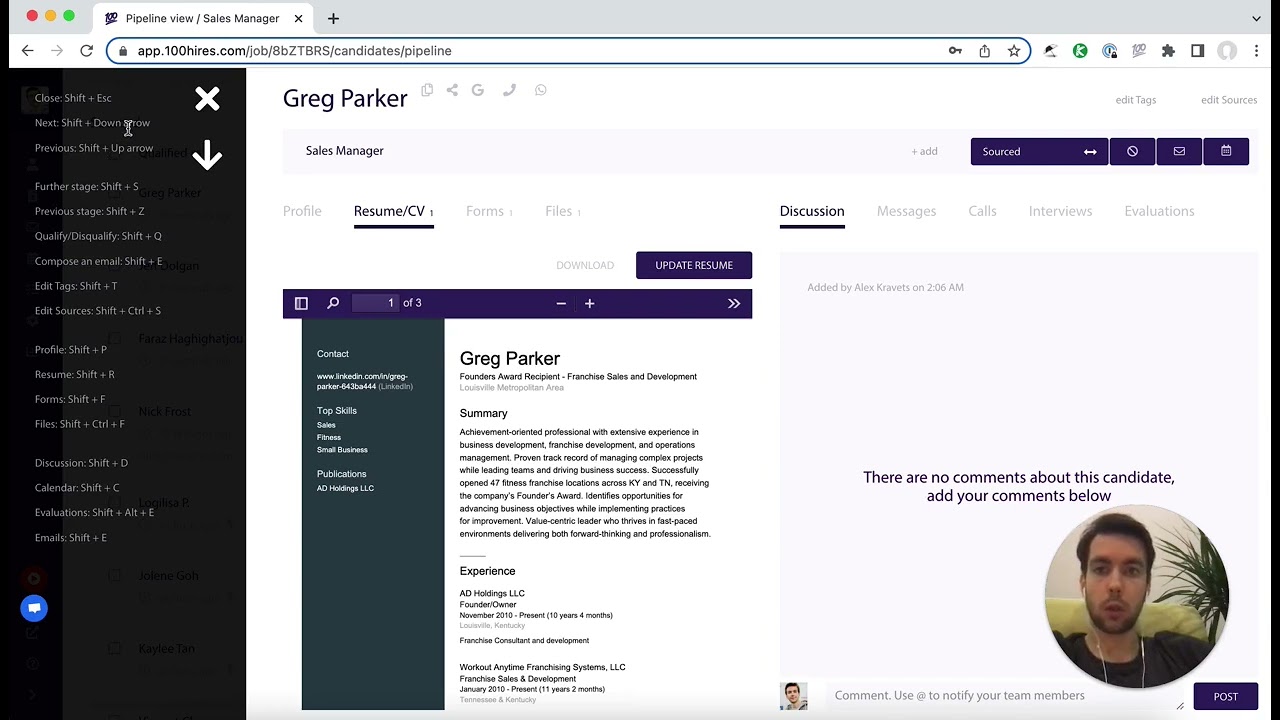Reload the page with the refresh icon

click(x=86, y=51)
